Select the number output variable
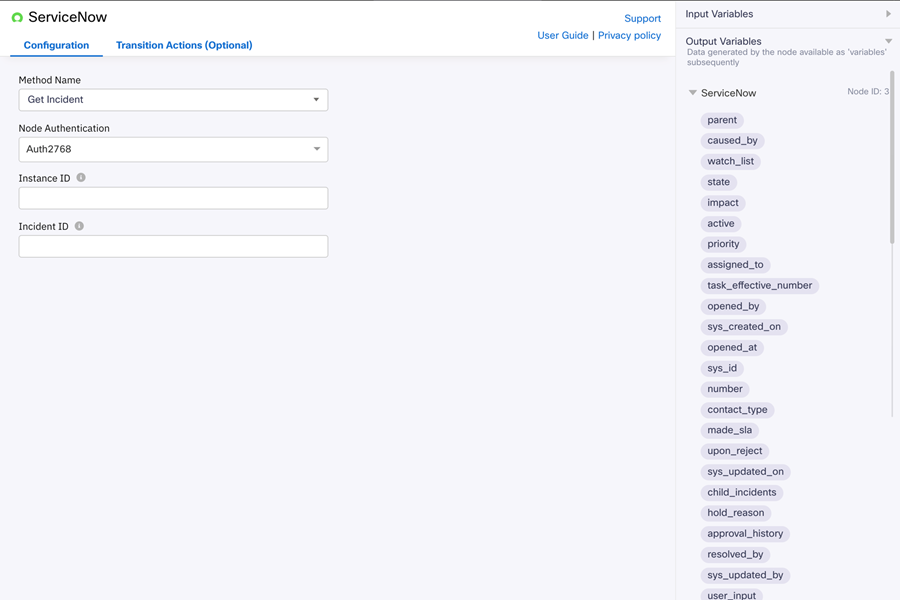This screenshot has height=600, width=900. tap(725, 389)
